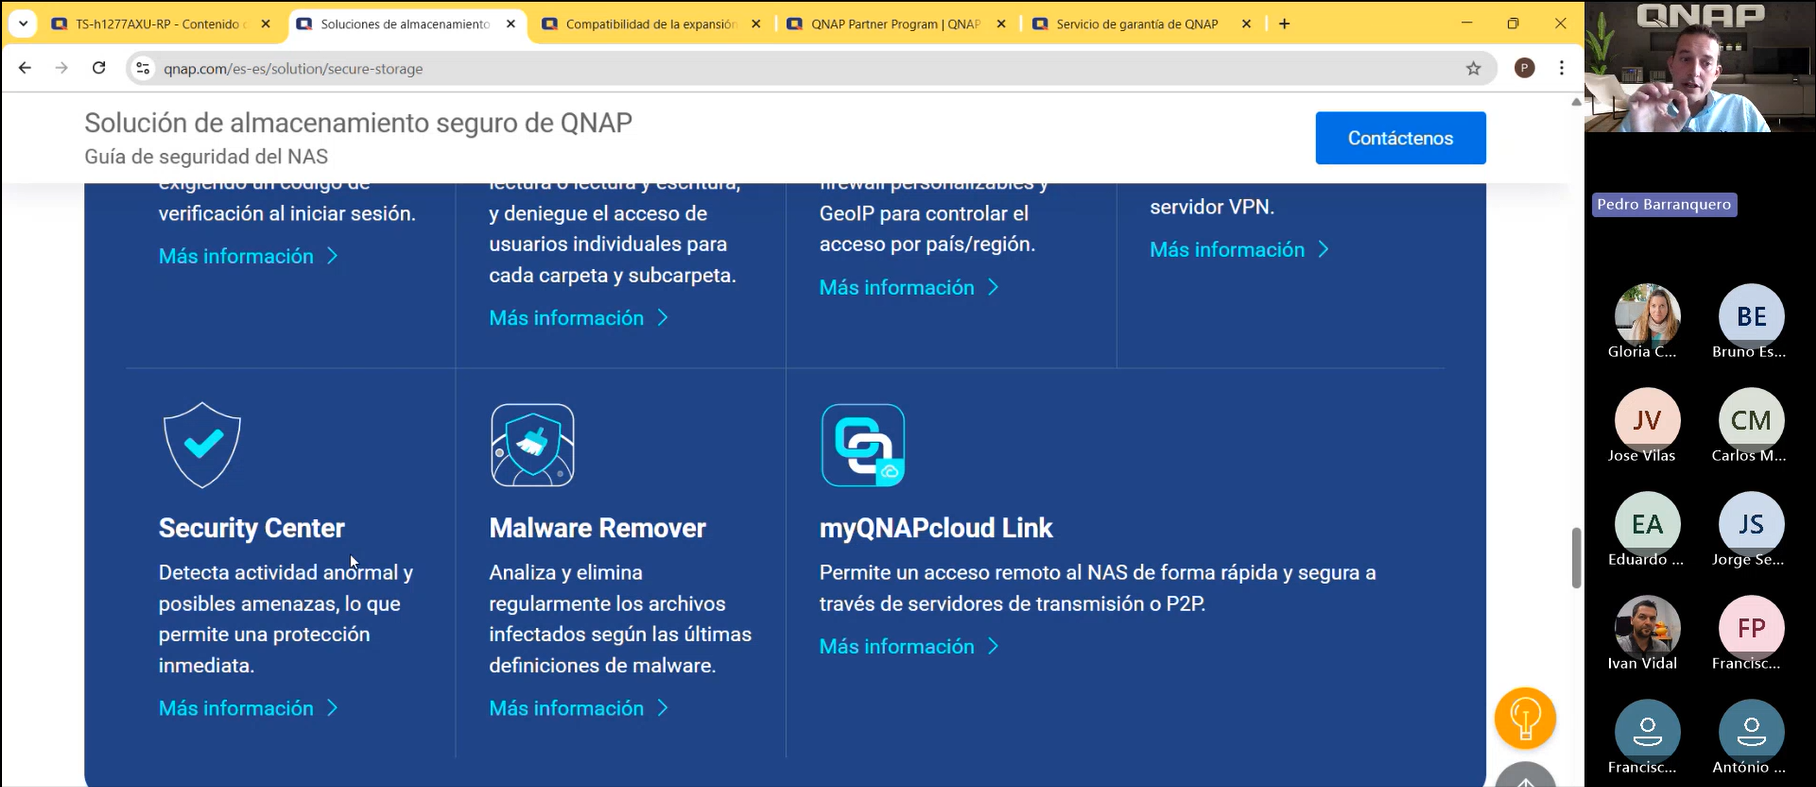Click the Contáctenos button
1816x787 pixels.
tap(1400, 138)
